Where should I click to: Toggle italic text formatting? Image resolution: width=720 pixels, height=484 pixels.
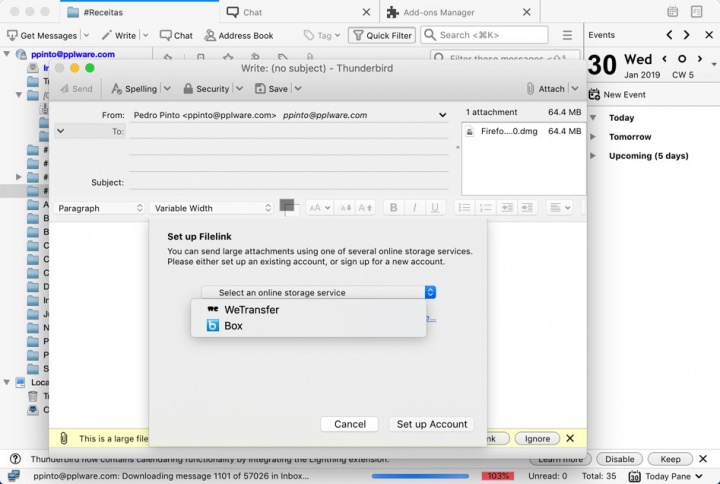tap(414, 208)
